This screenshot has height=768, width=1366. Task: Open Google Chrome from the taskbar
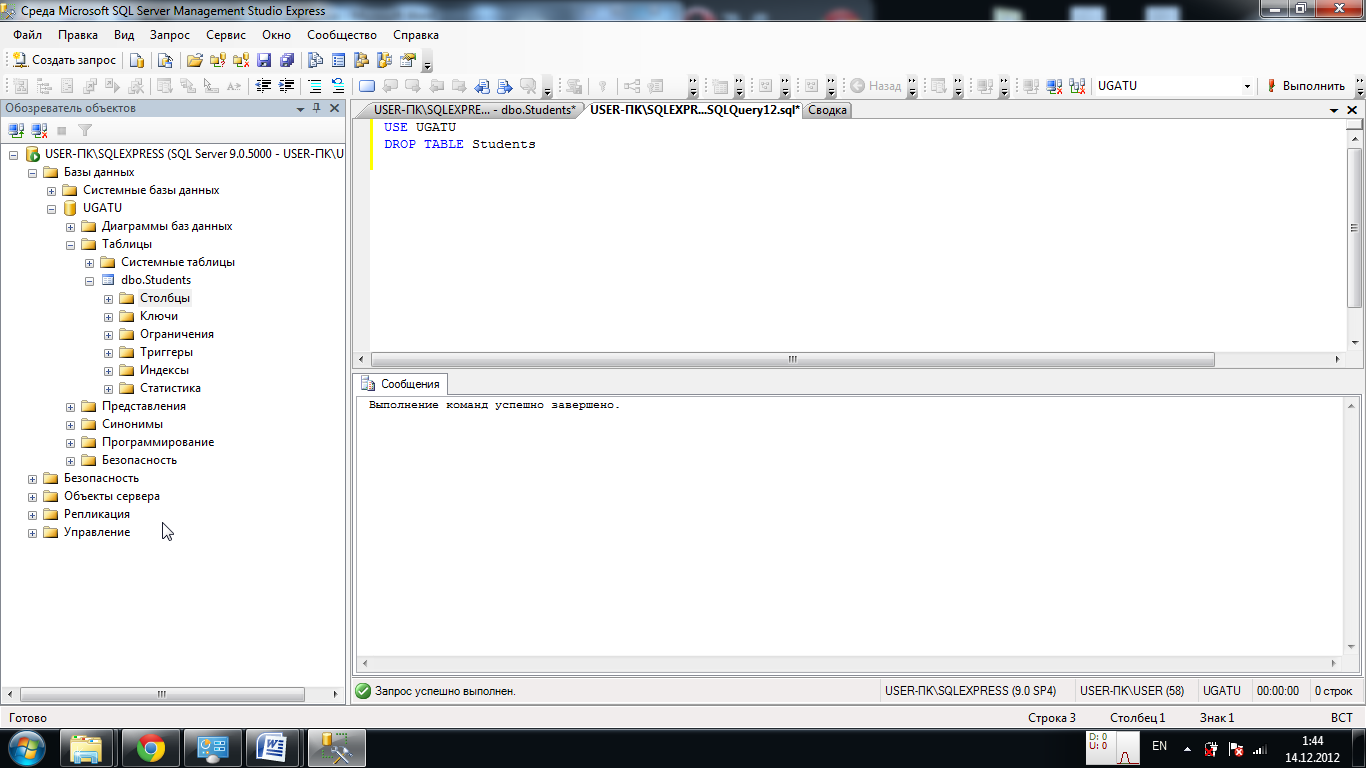tap(151, 748)
